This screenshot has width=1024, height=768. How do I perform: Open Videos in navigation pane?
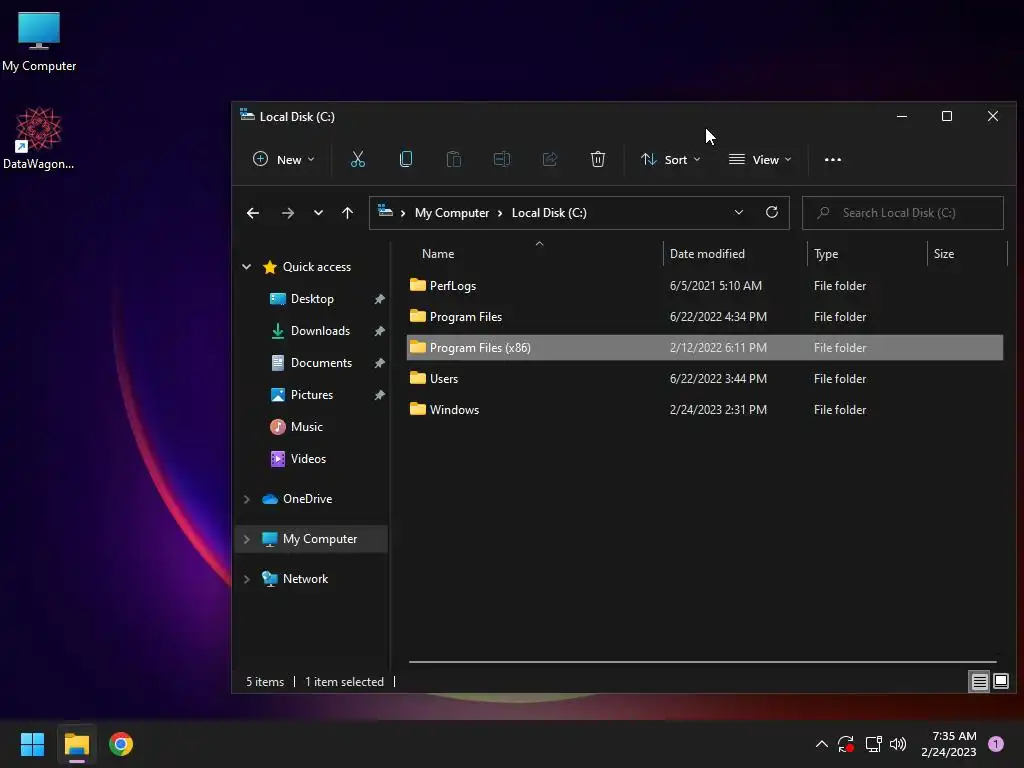coord(308,459)
